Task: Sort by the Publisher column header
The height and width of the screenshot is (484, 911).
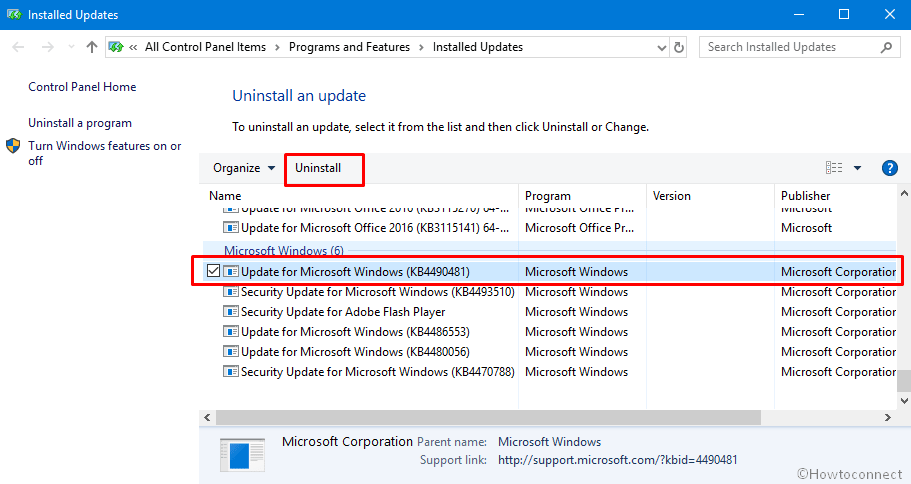Action: click(805, 196)
